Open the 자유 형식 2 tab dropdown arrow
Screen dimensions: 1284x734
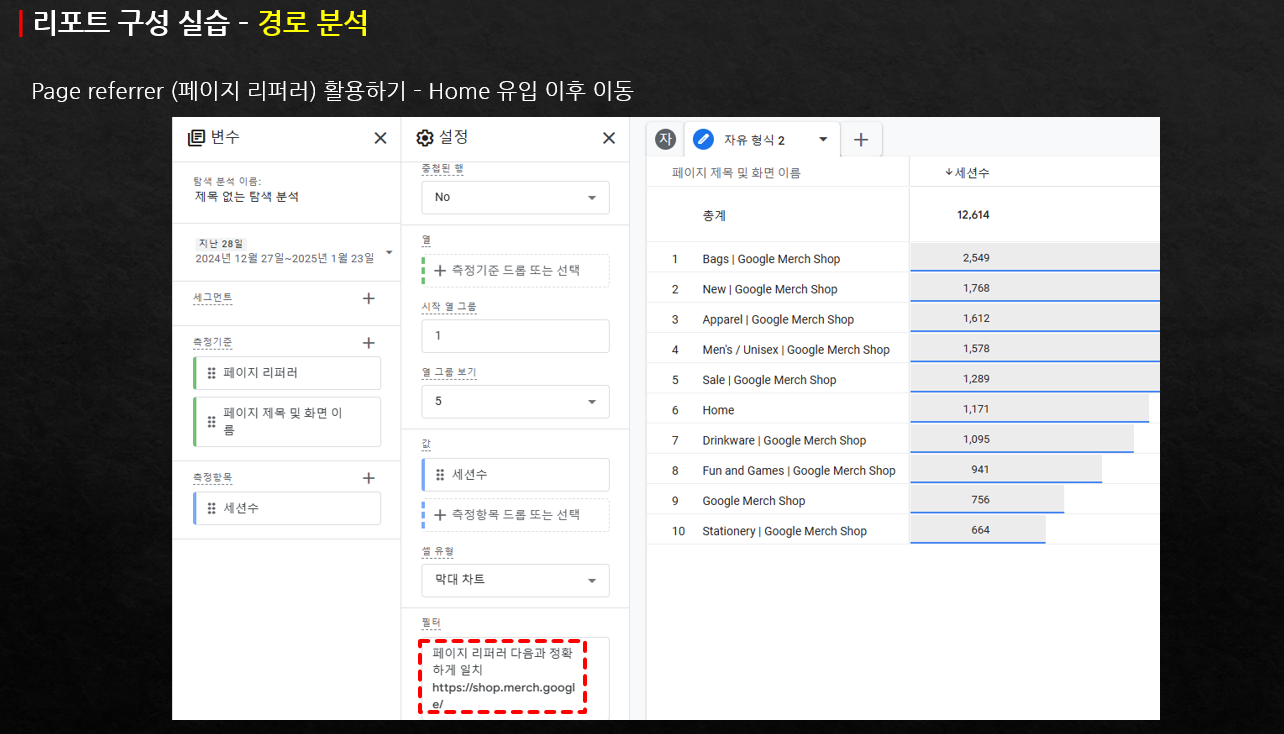823,138
